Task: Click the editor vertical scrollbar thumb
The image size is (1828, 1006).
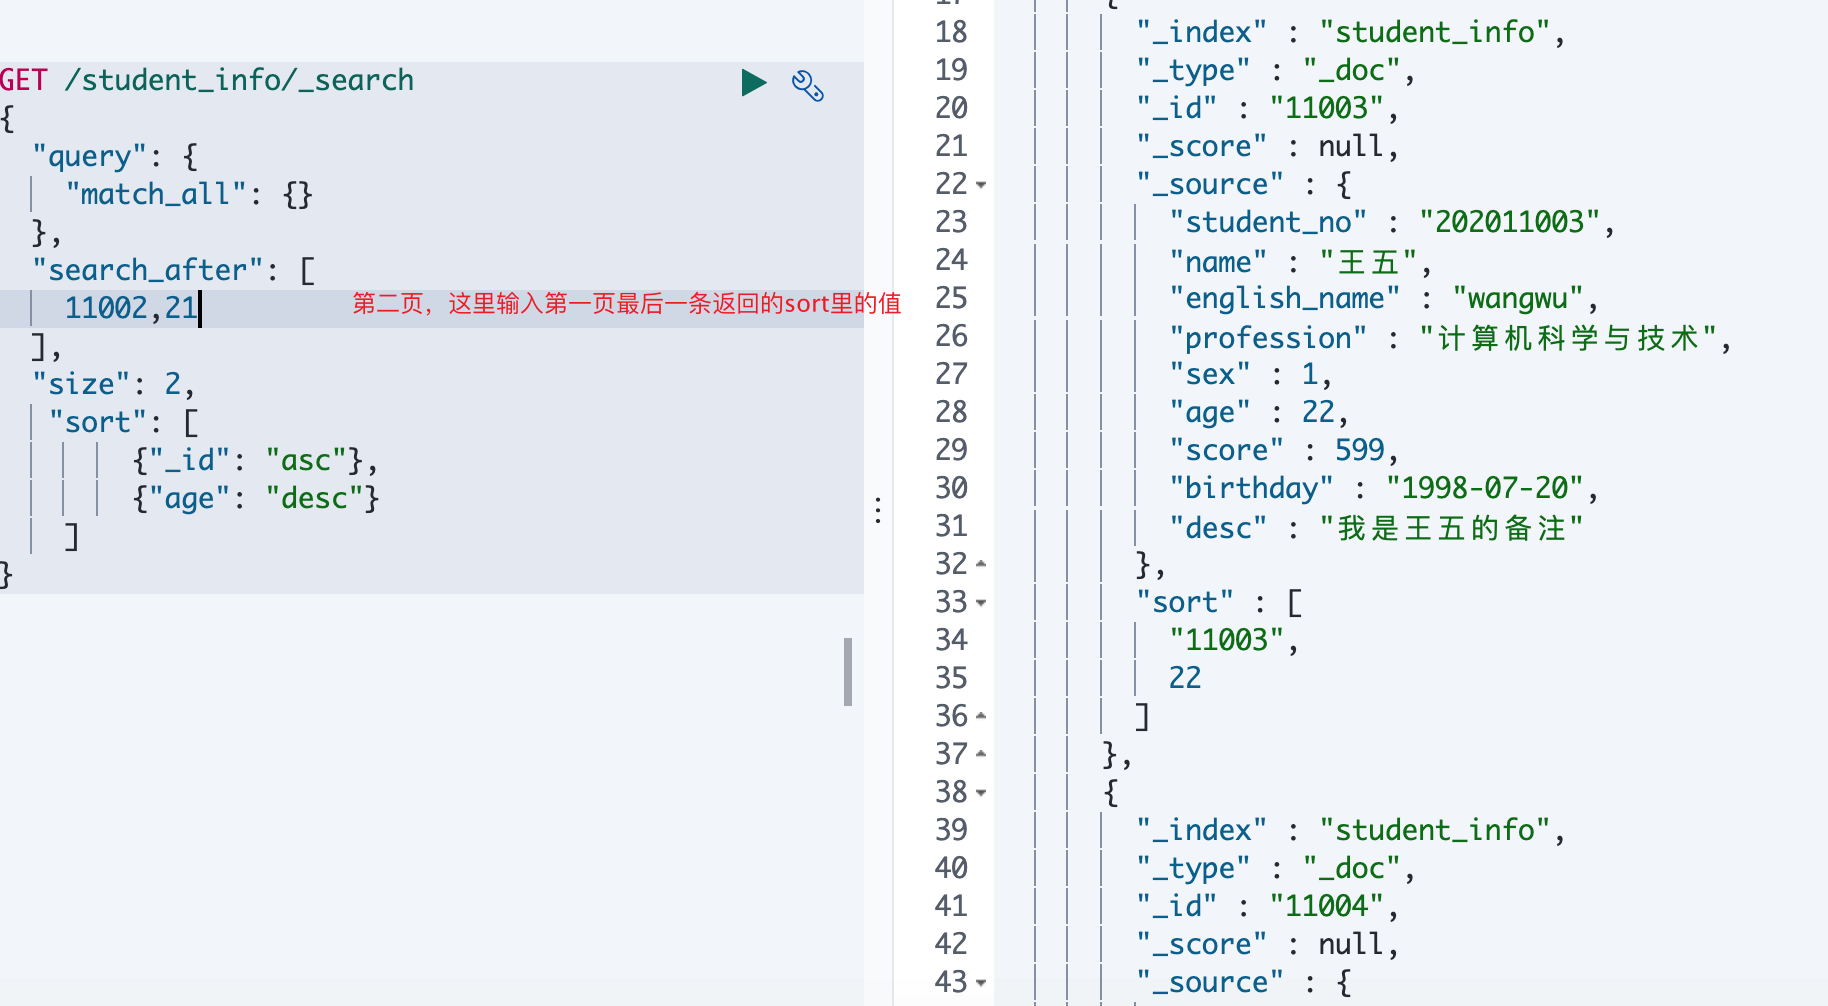Action: pyautogui.click(x=848, y=672)
